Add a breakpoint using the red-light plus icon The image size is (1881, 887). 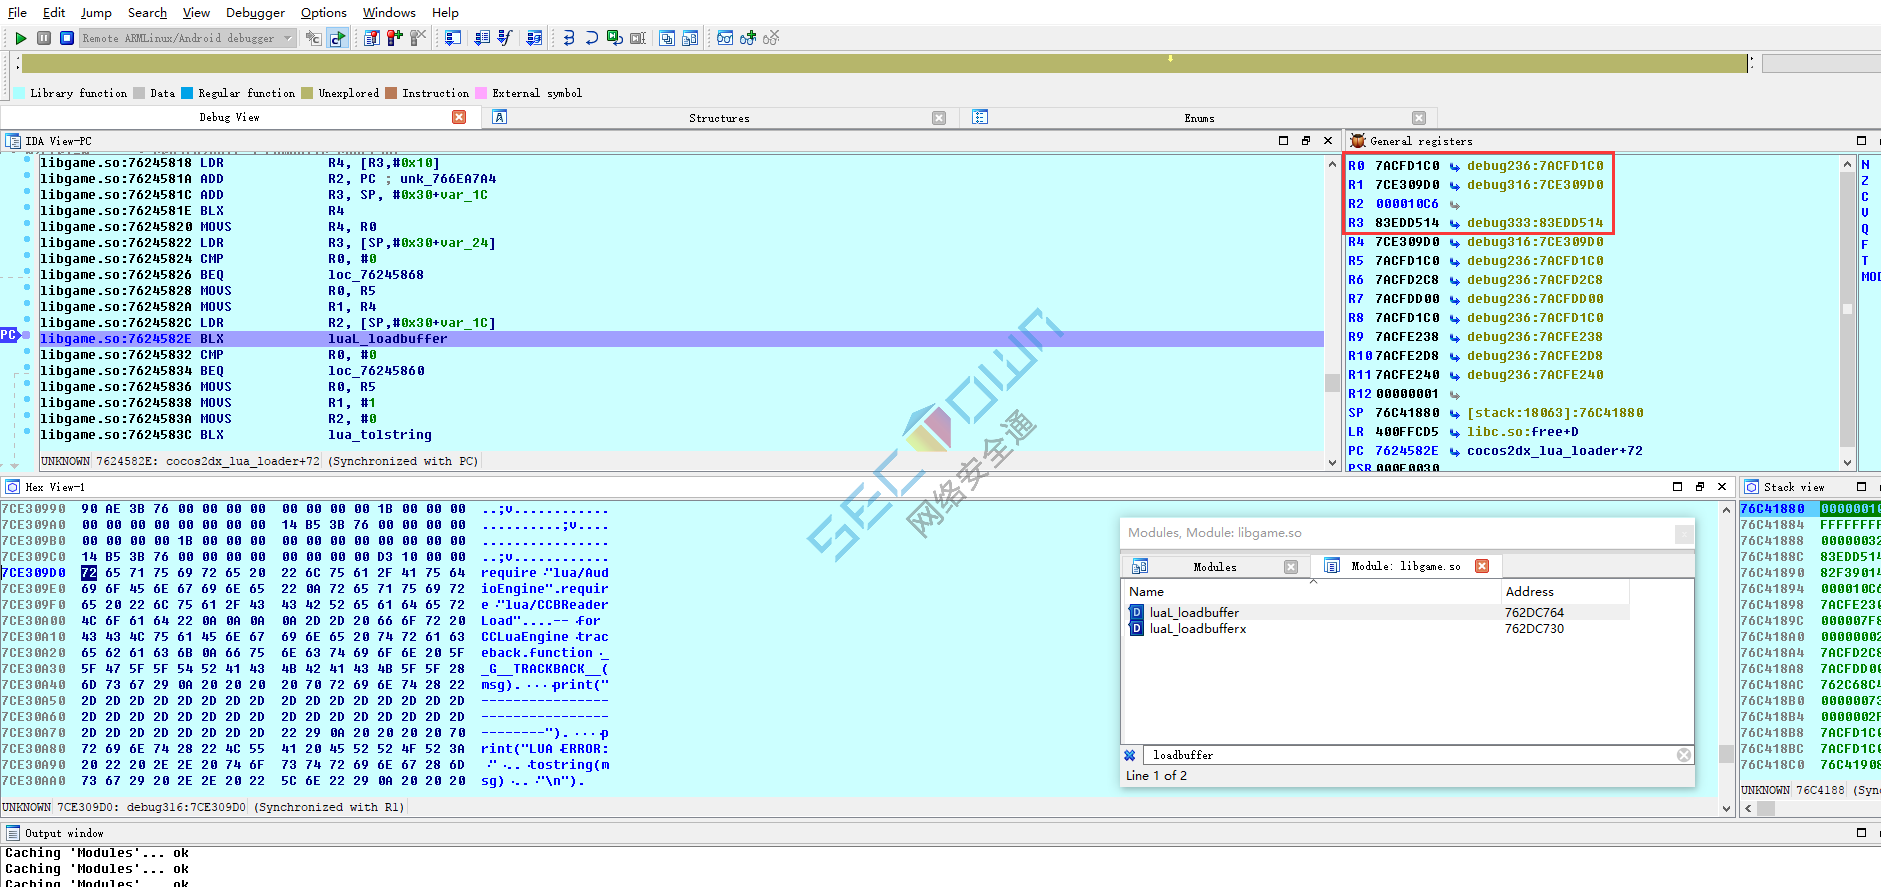coord(394,38)
